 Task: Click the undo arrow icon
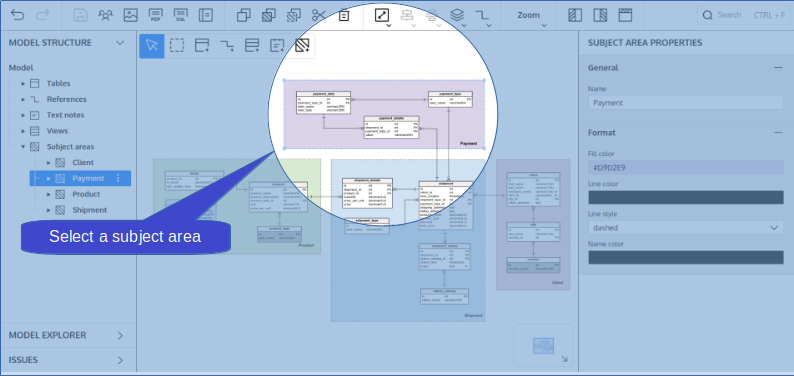[x=17, y=15]
